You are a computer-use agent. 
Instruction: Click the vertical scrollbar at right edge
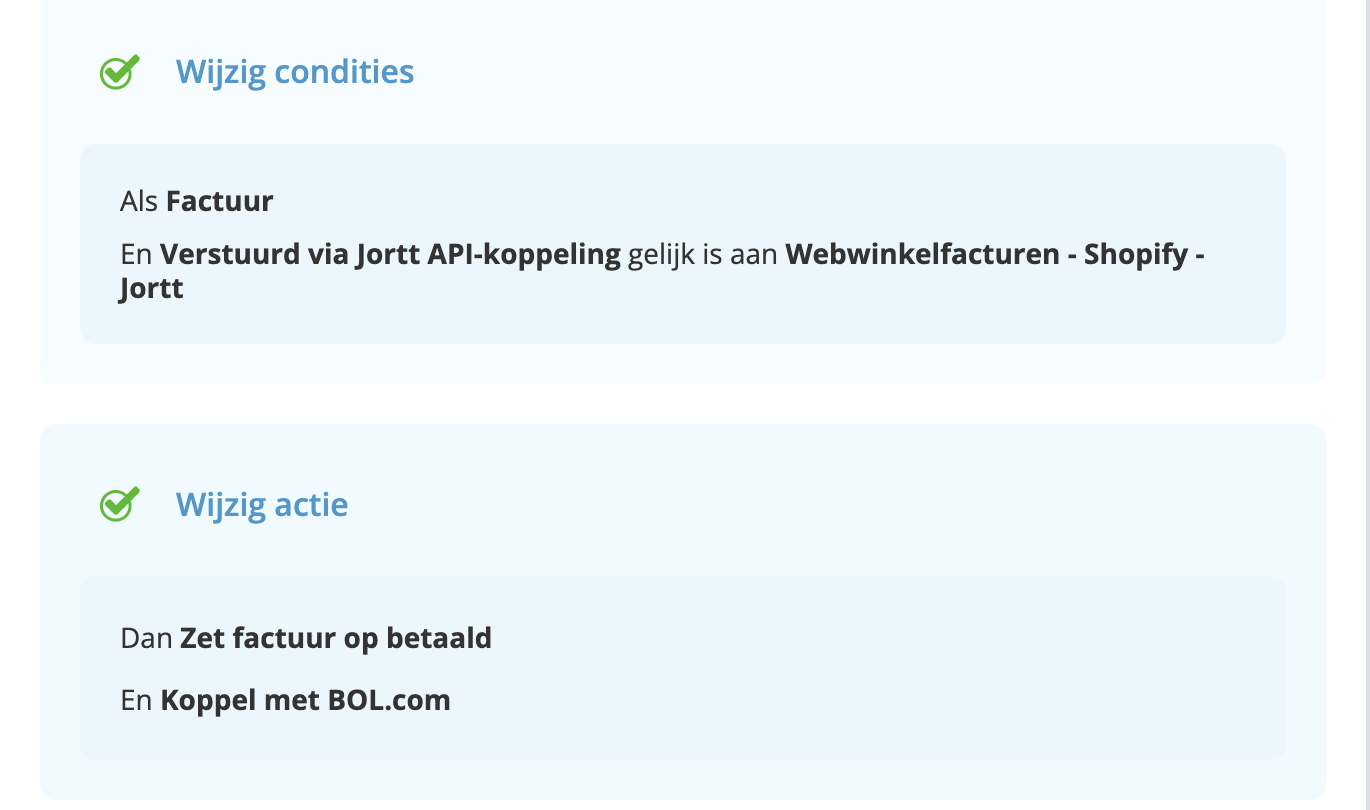point(1363,400)
